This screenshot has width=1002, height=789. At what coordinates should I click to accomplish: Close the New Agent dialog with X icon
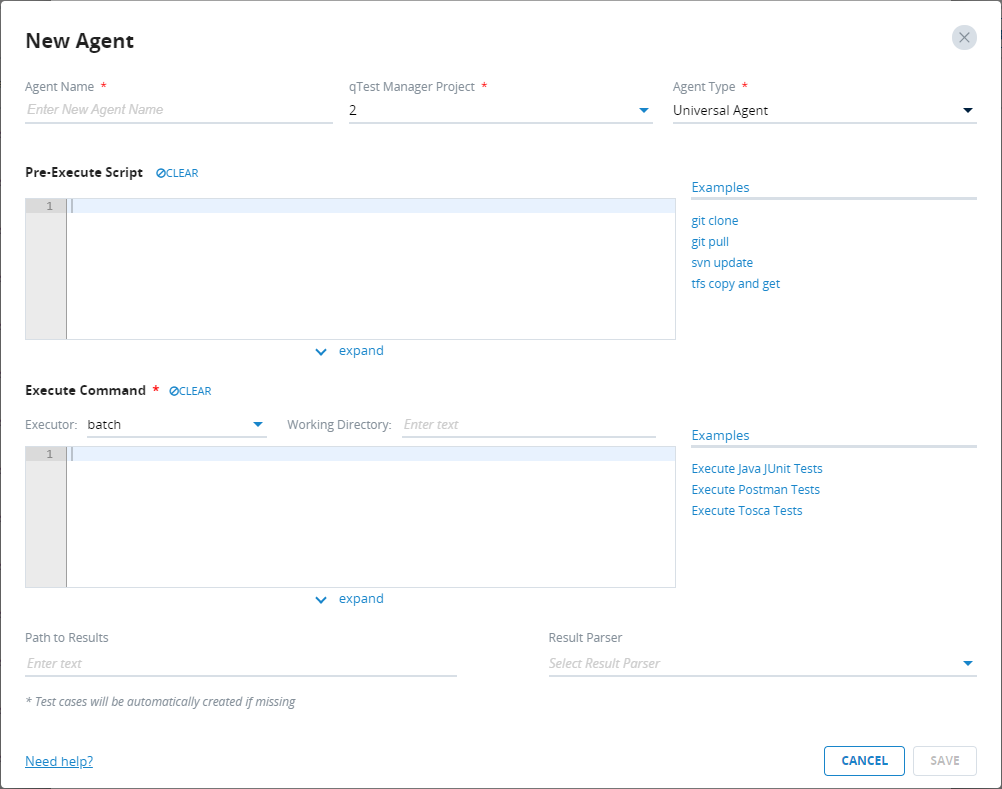point(964,38)
